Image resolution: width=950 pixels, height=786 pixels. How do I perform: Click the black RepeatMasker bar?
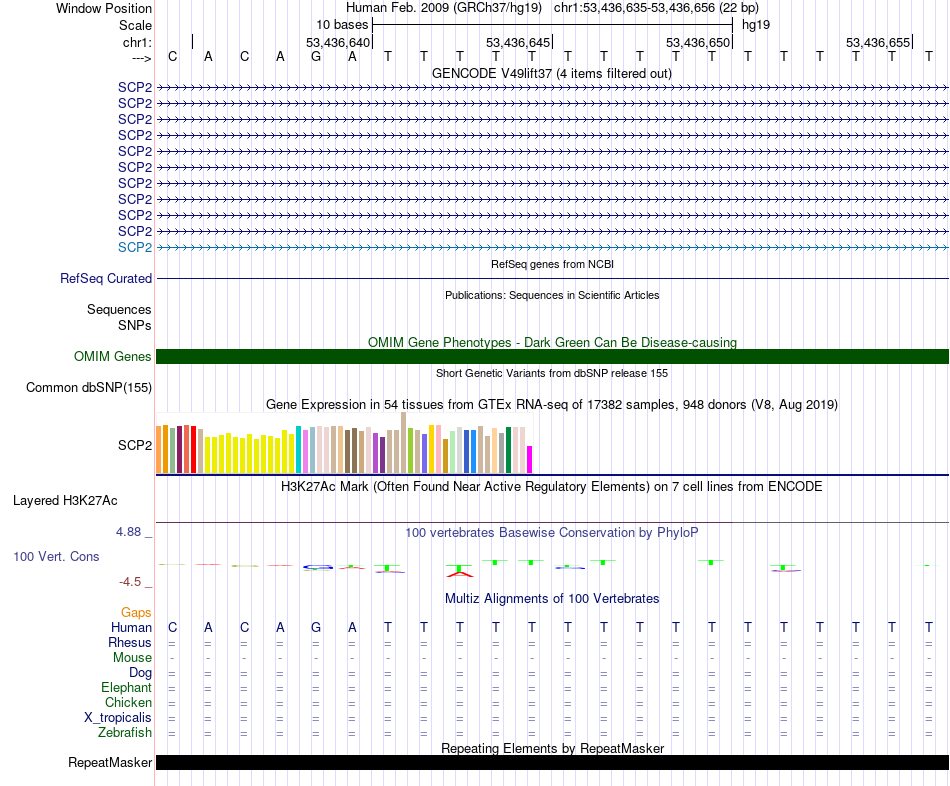coord(552,762)
